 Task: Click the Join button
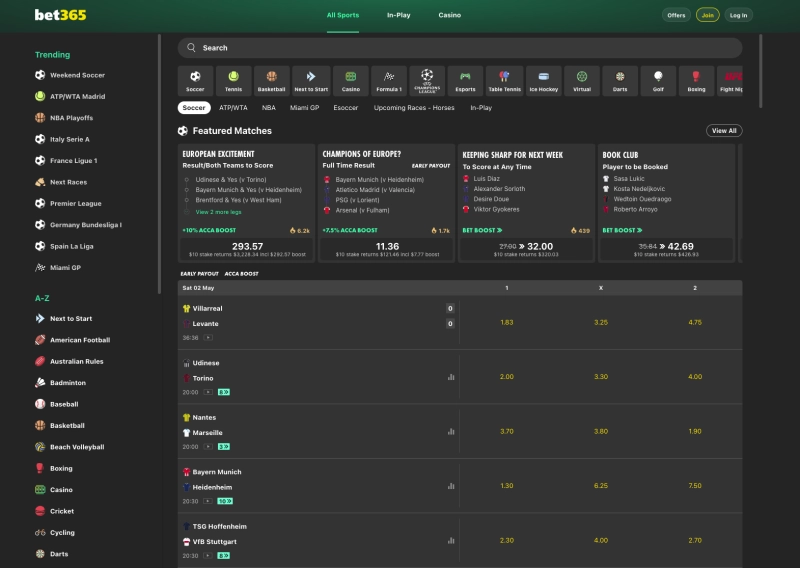(x=708, y=15)
